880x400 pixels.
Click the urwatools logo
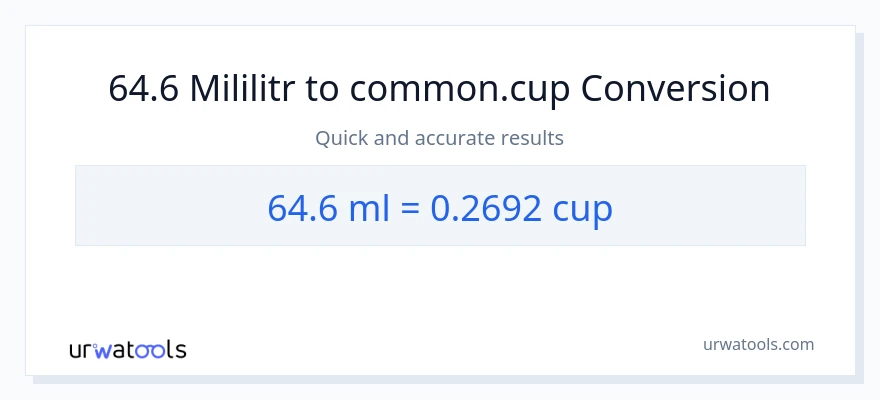coord(127,349)
